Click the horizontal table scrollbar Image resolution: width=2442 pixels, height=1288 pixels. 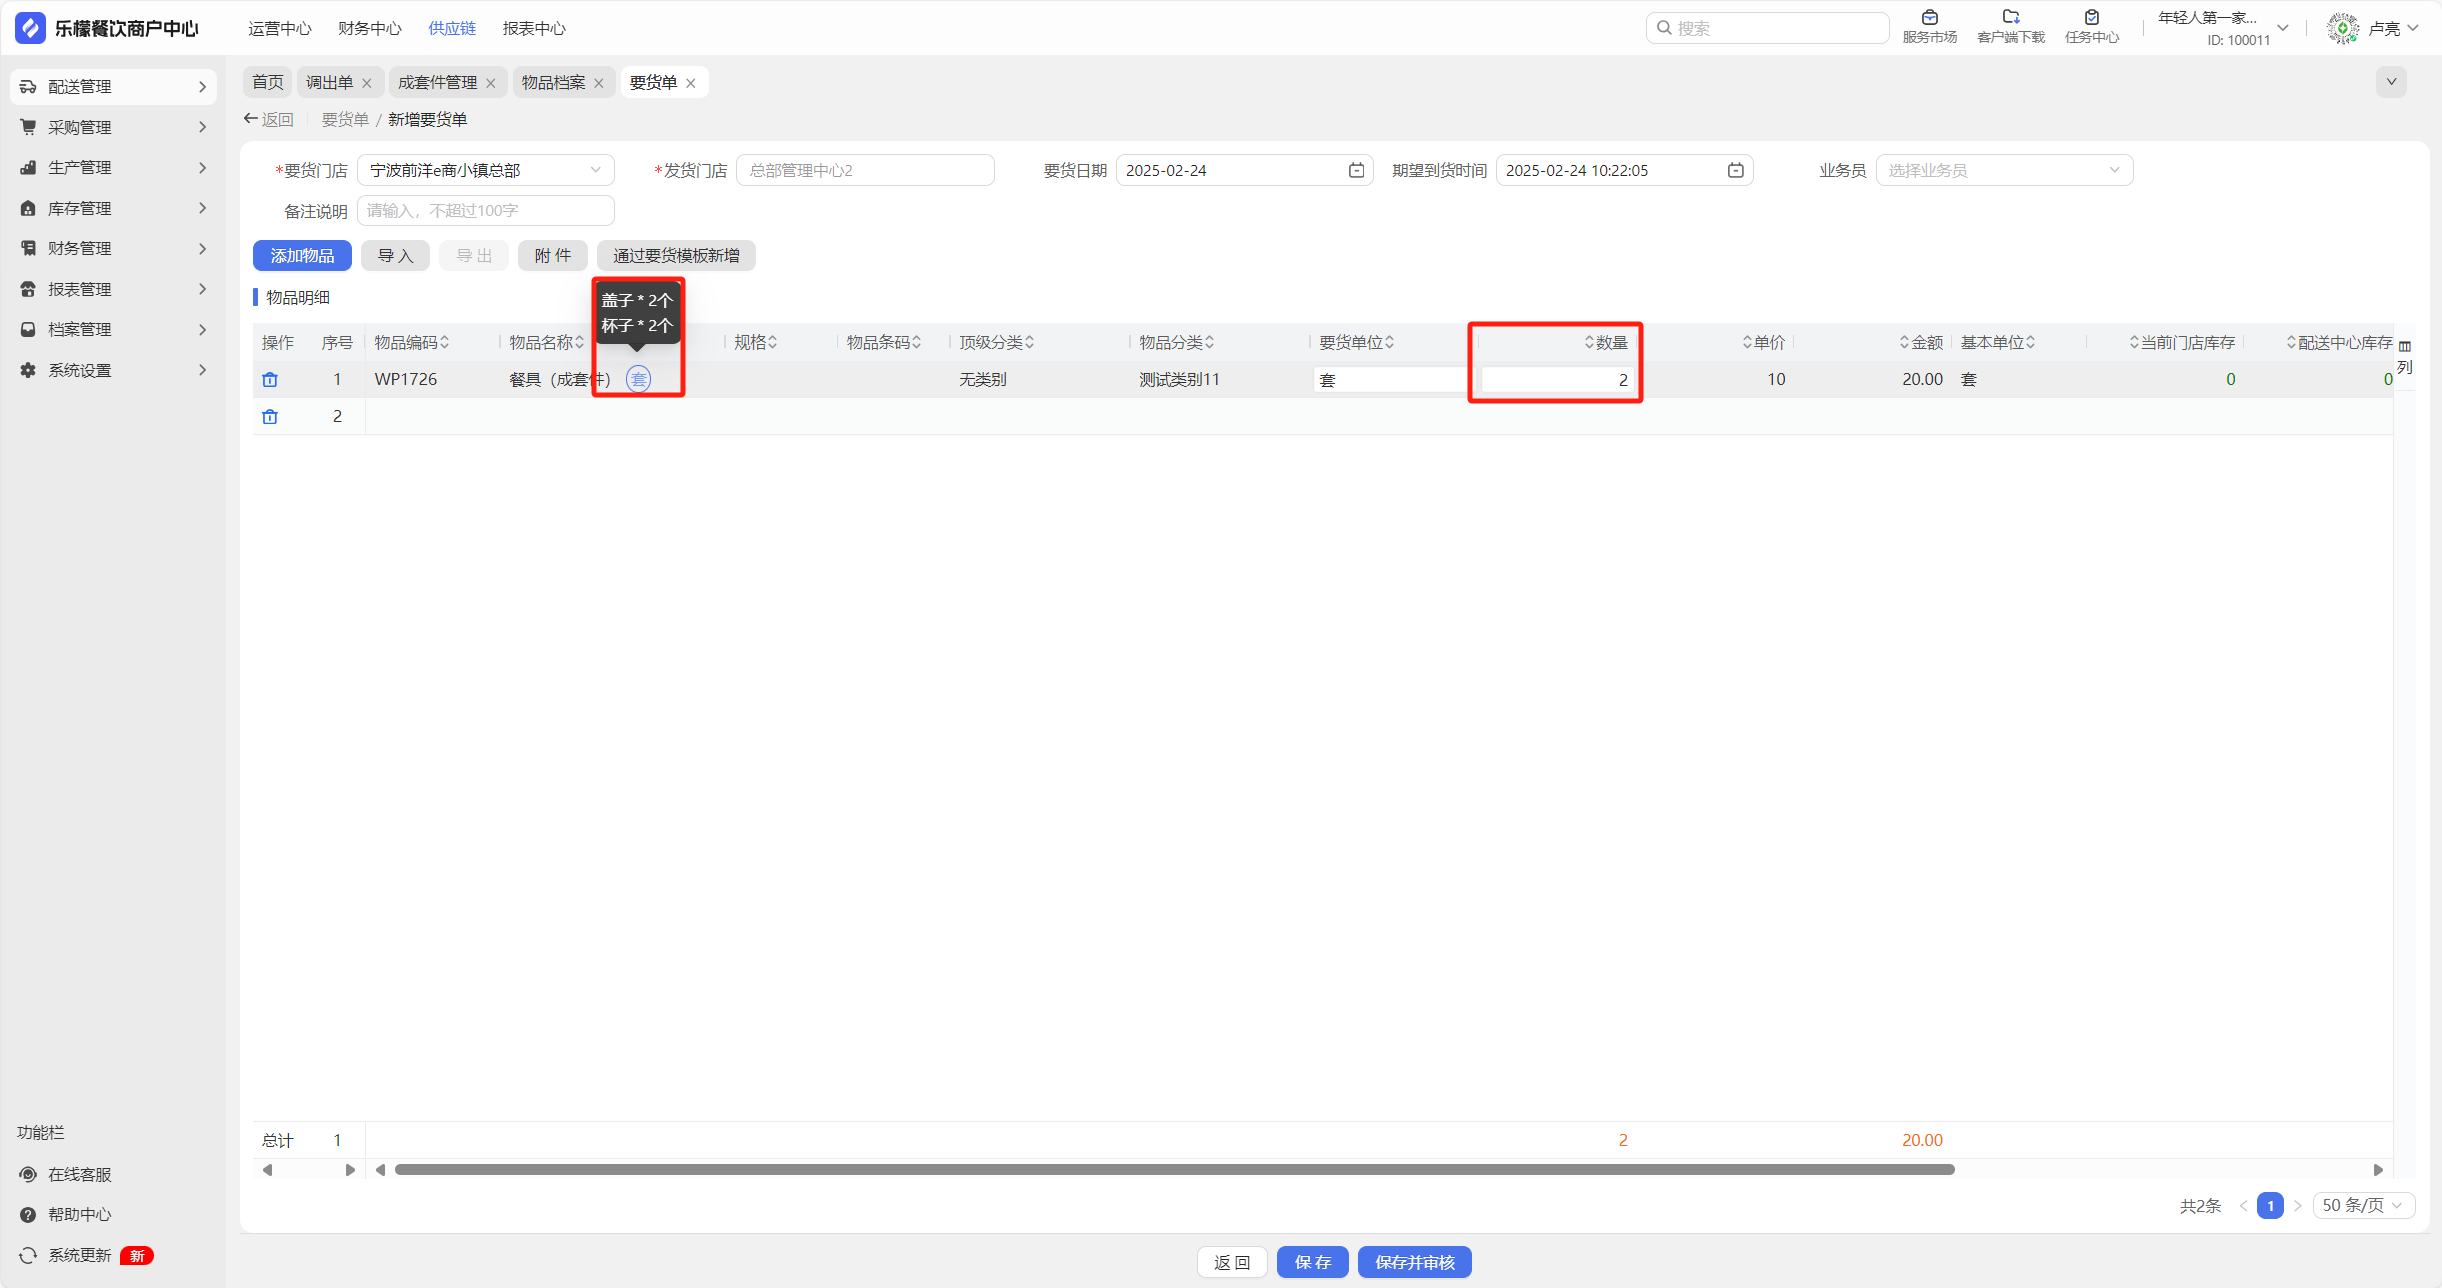click(x=1174, y=1170)
